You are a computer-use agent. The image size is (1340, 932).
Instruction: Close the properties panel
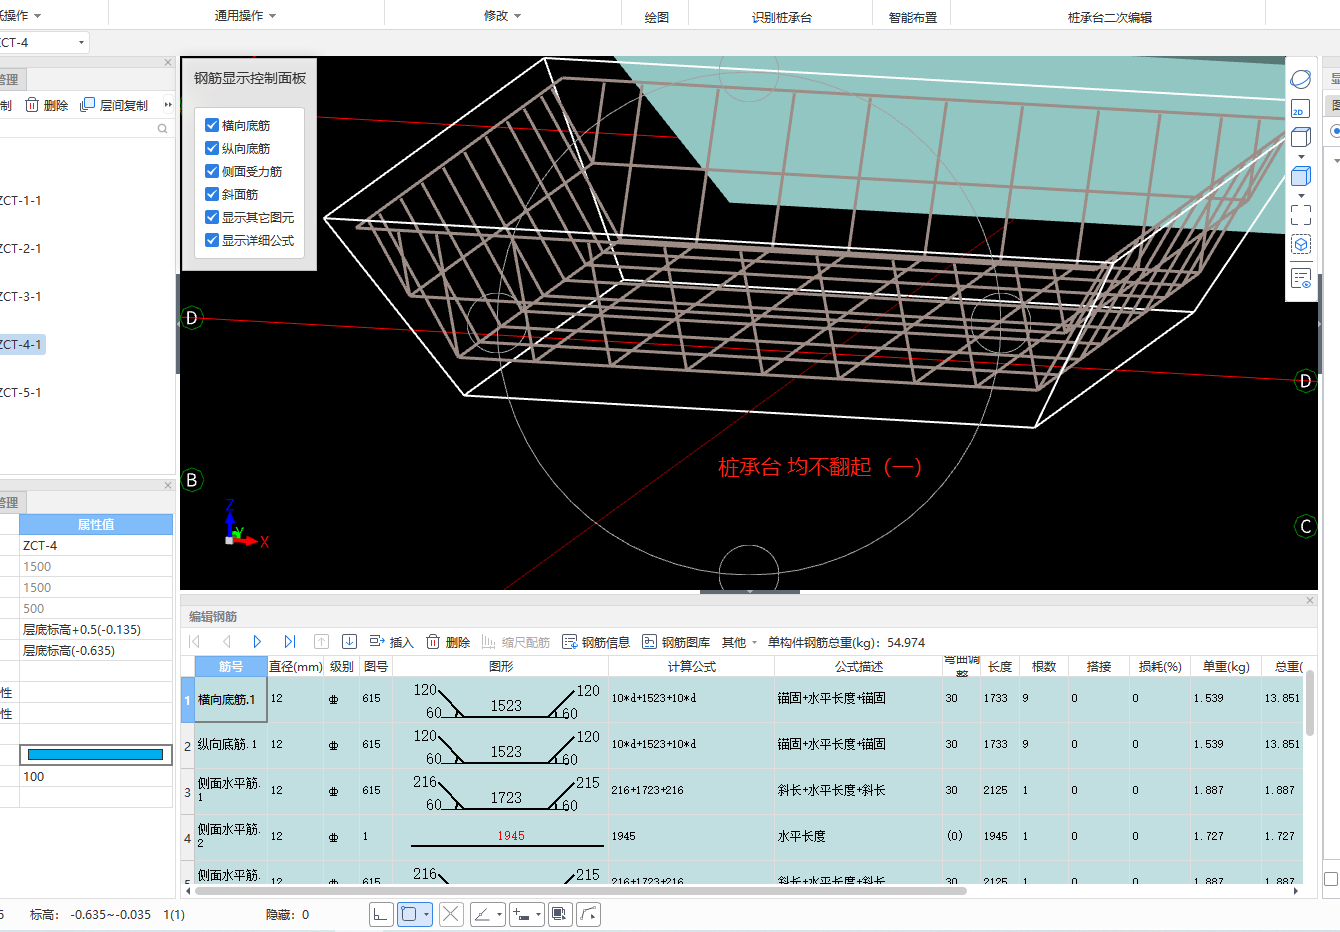(168, 485)
